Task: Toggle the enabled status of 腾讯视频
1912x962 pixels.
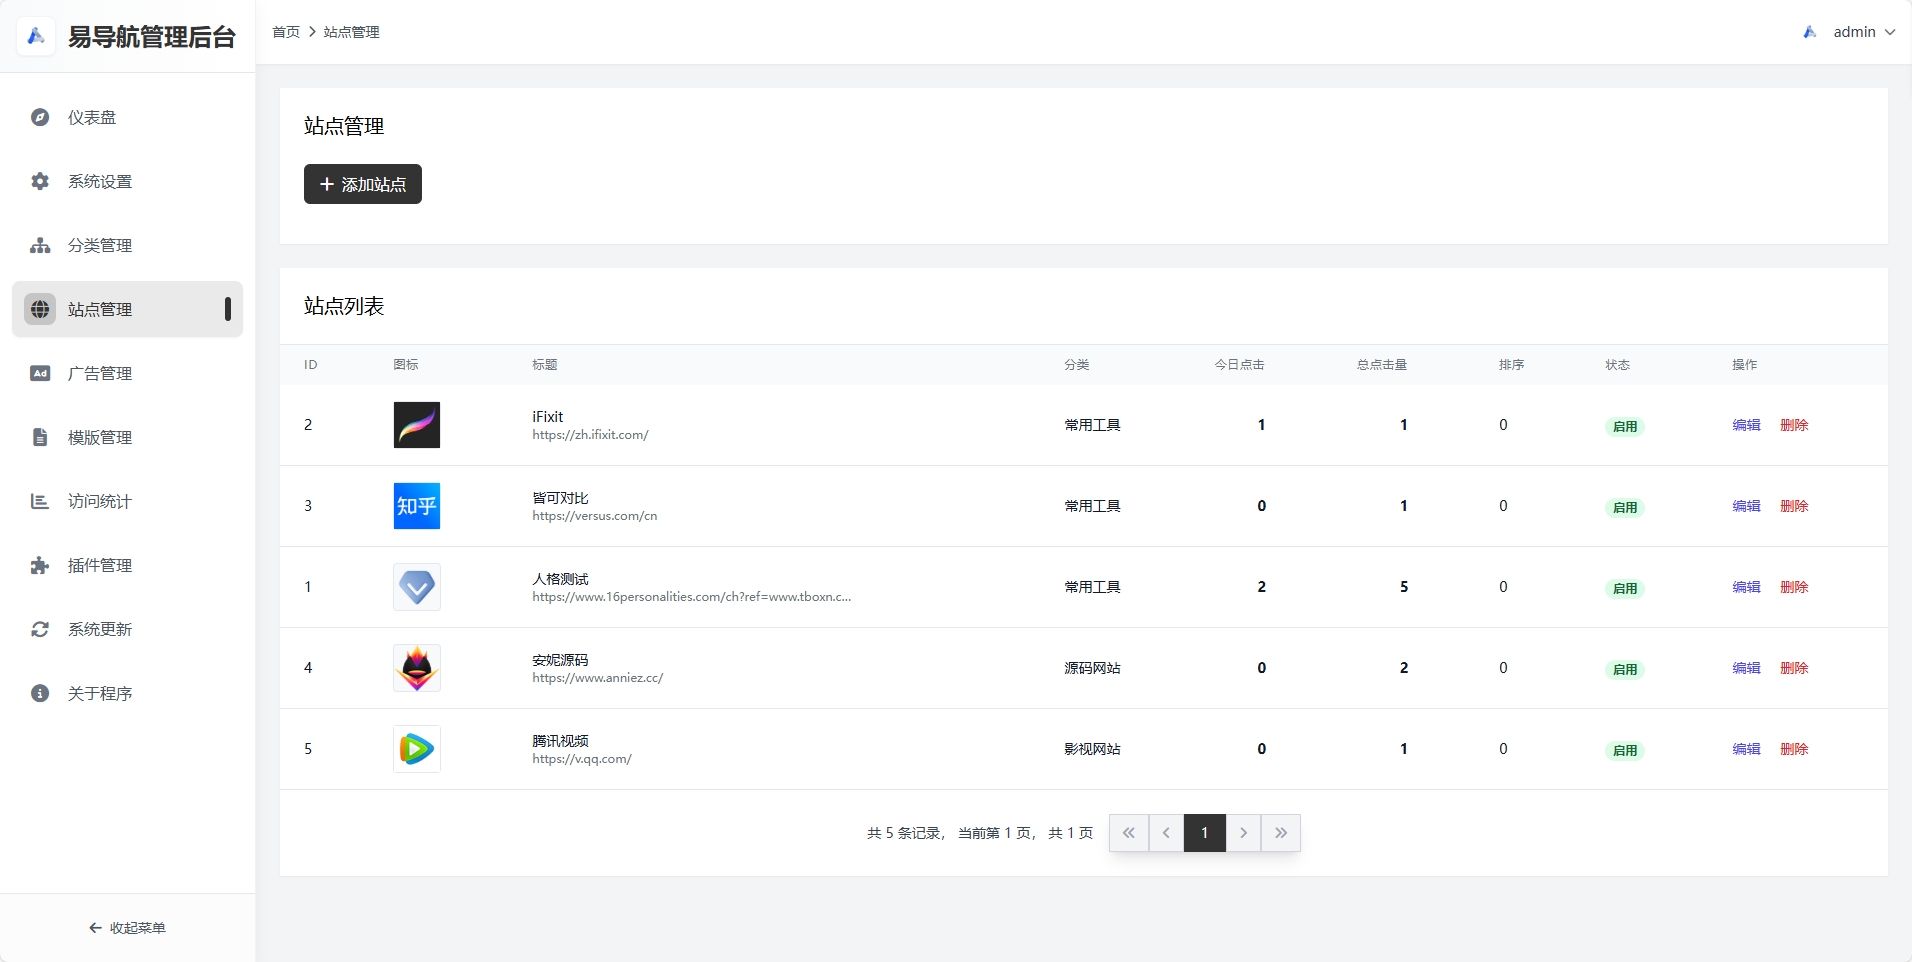Action: [x=1624, y=750]
